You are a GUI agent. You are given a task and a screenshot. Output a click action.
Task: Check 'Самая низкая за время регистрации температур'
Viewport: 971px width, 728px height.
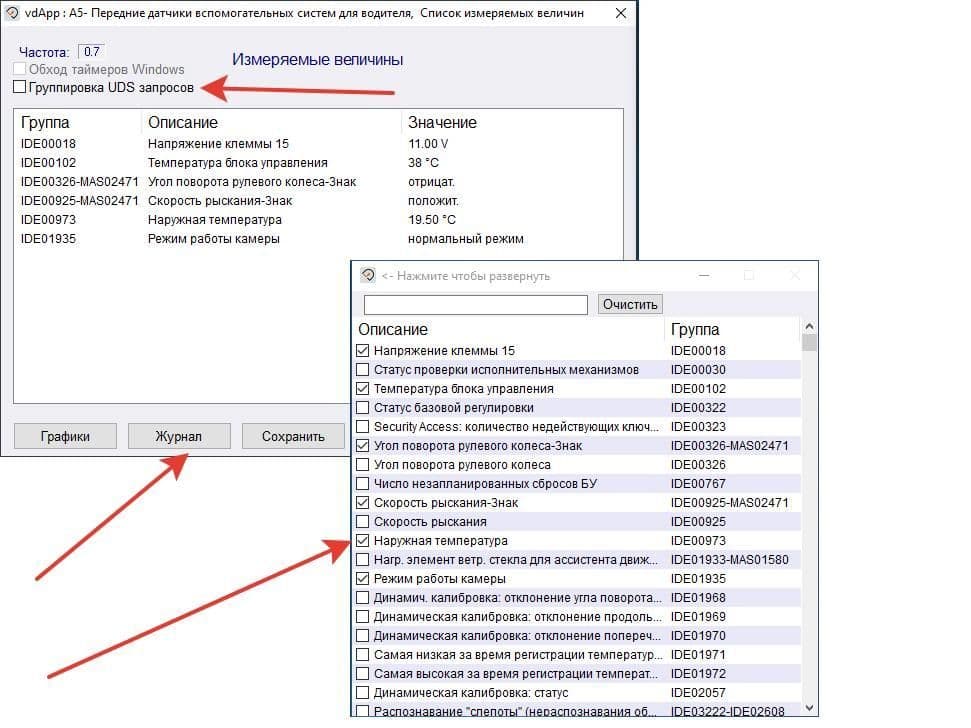tap(363, 654)
